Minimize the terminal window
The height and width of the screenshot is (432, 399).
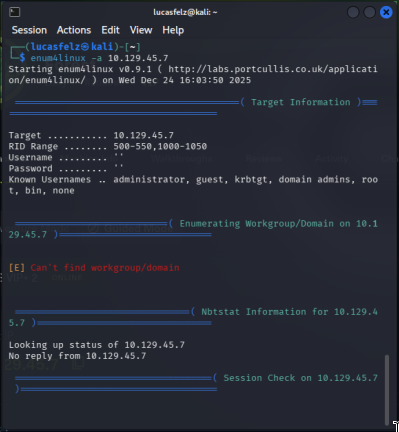[x=353, y=12]
